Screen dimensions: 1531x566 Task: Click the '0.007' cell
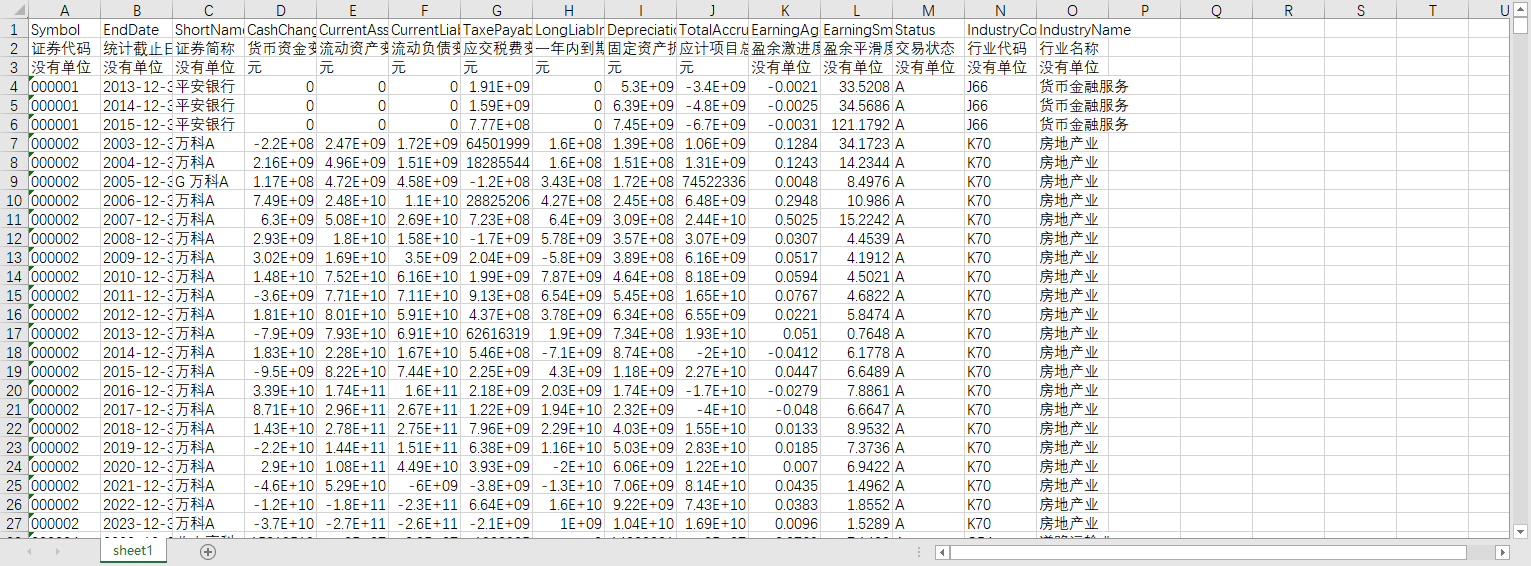(x=784, y=467)
